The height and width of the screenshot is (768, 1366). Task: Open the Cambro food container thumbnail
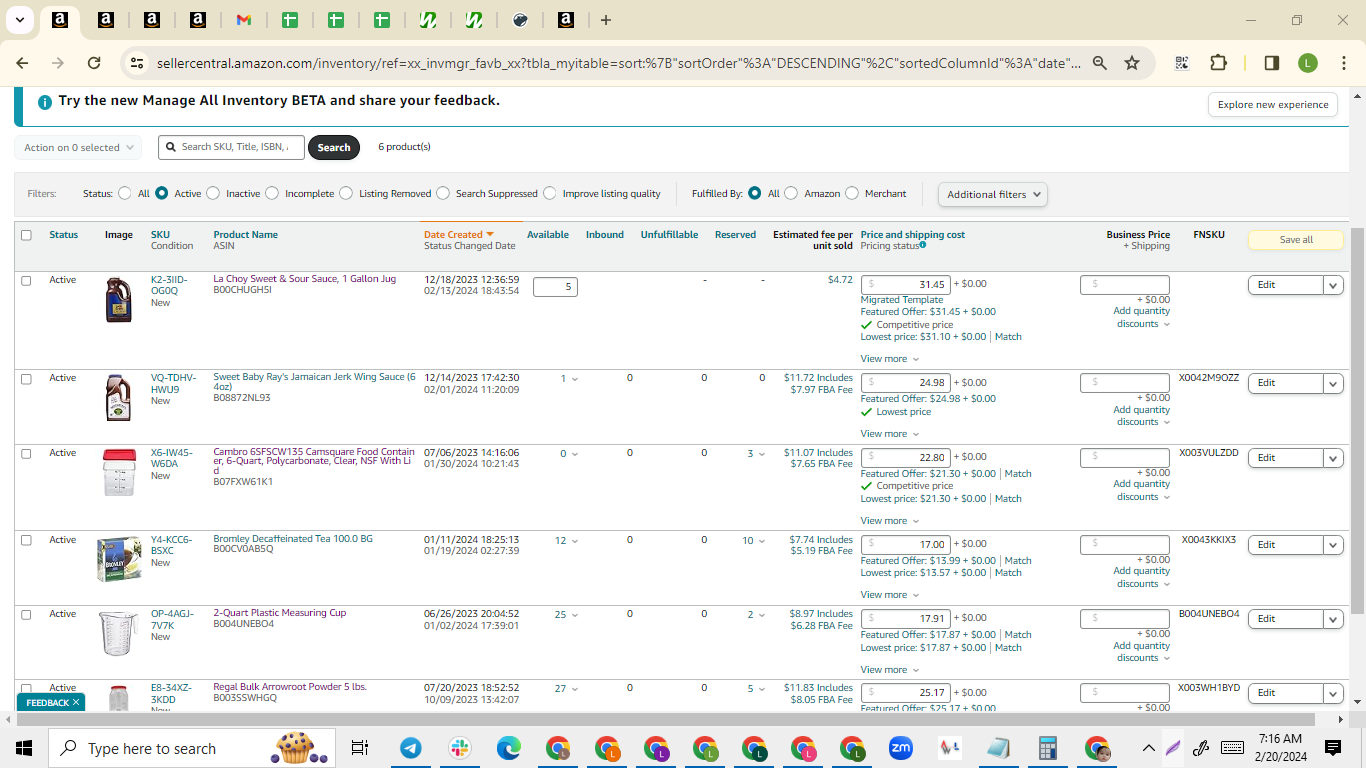pyautogui.click(x=118, y=473)
